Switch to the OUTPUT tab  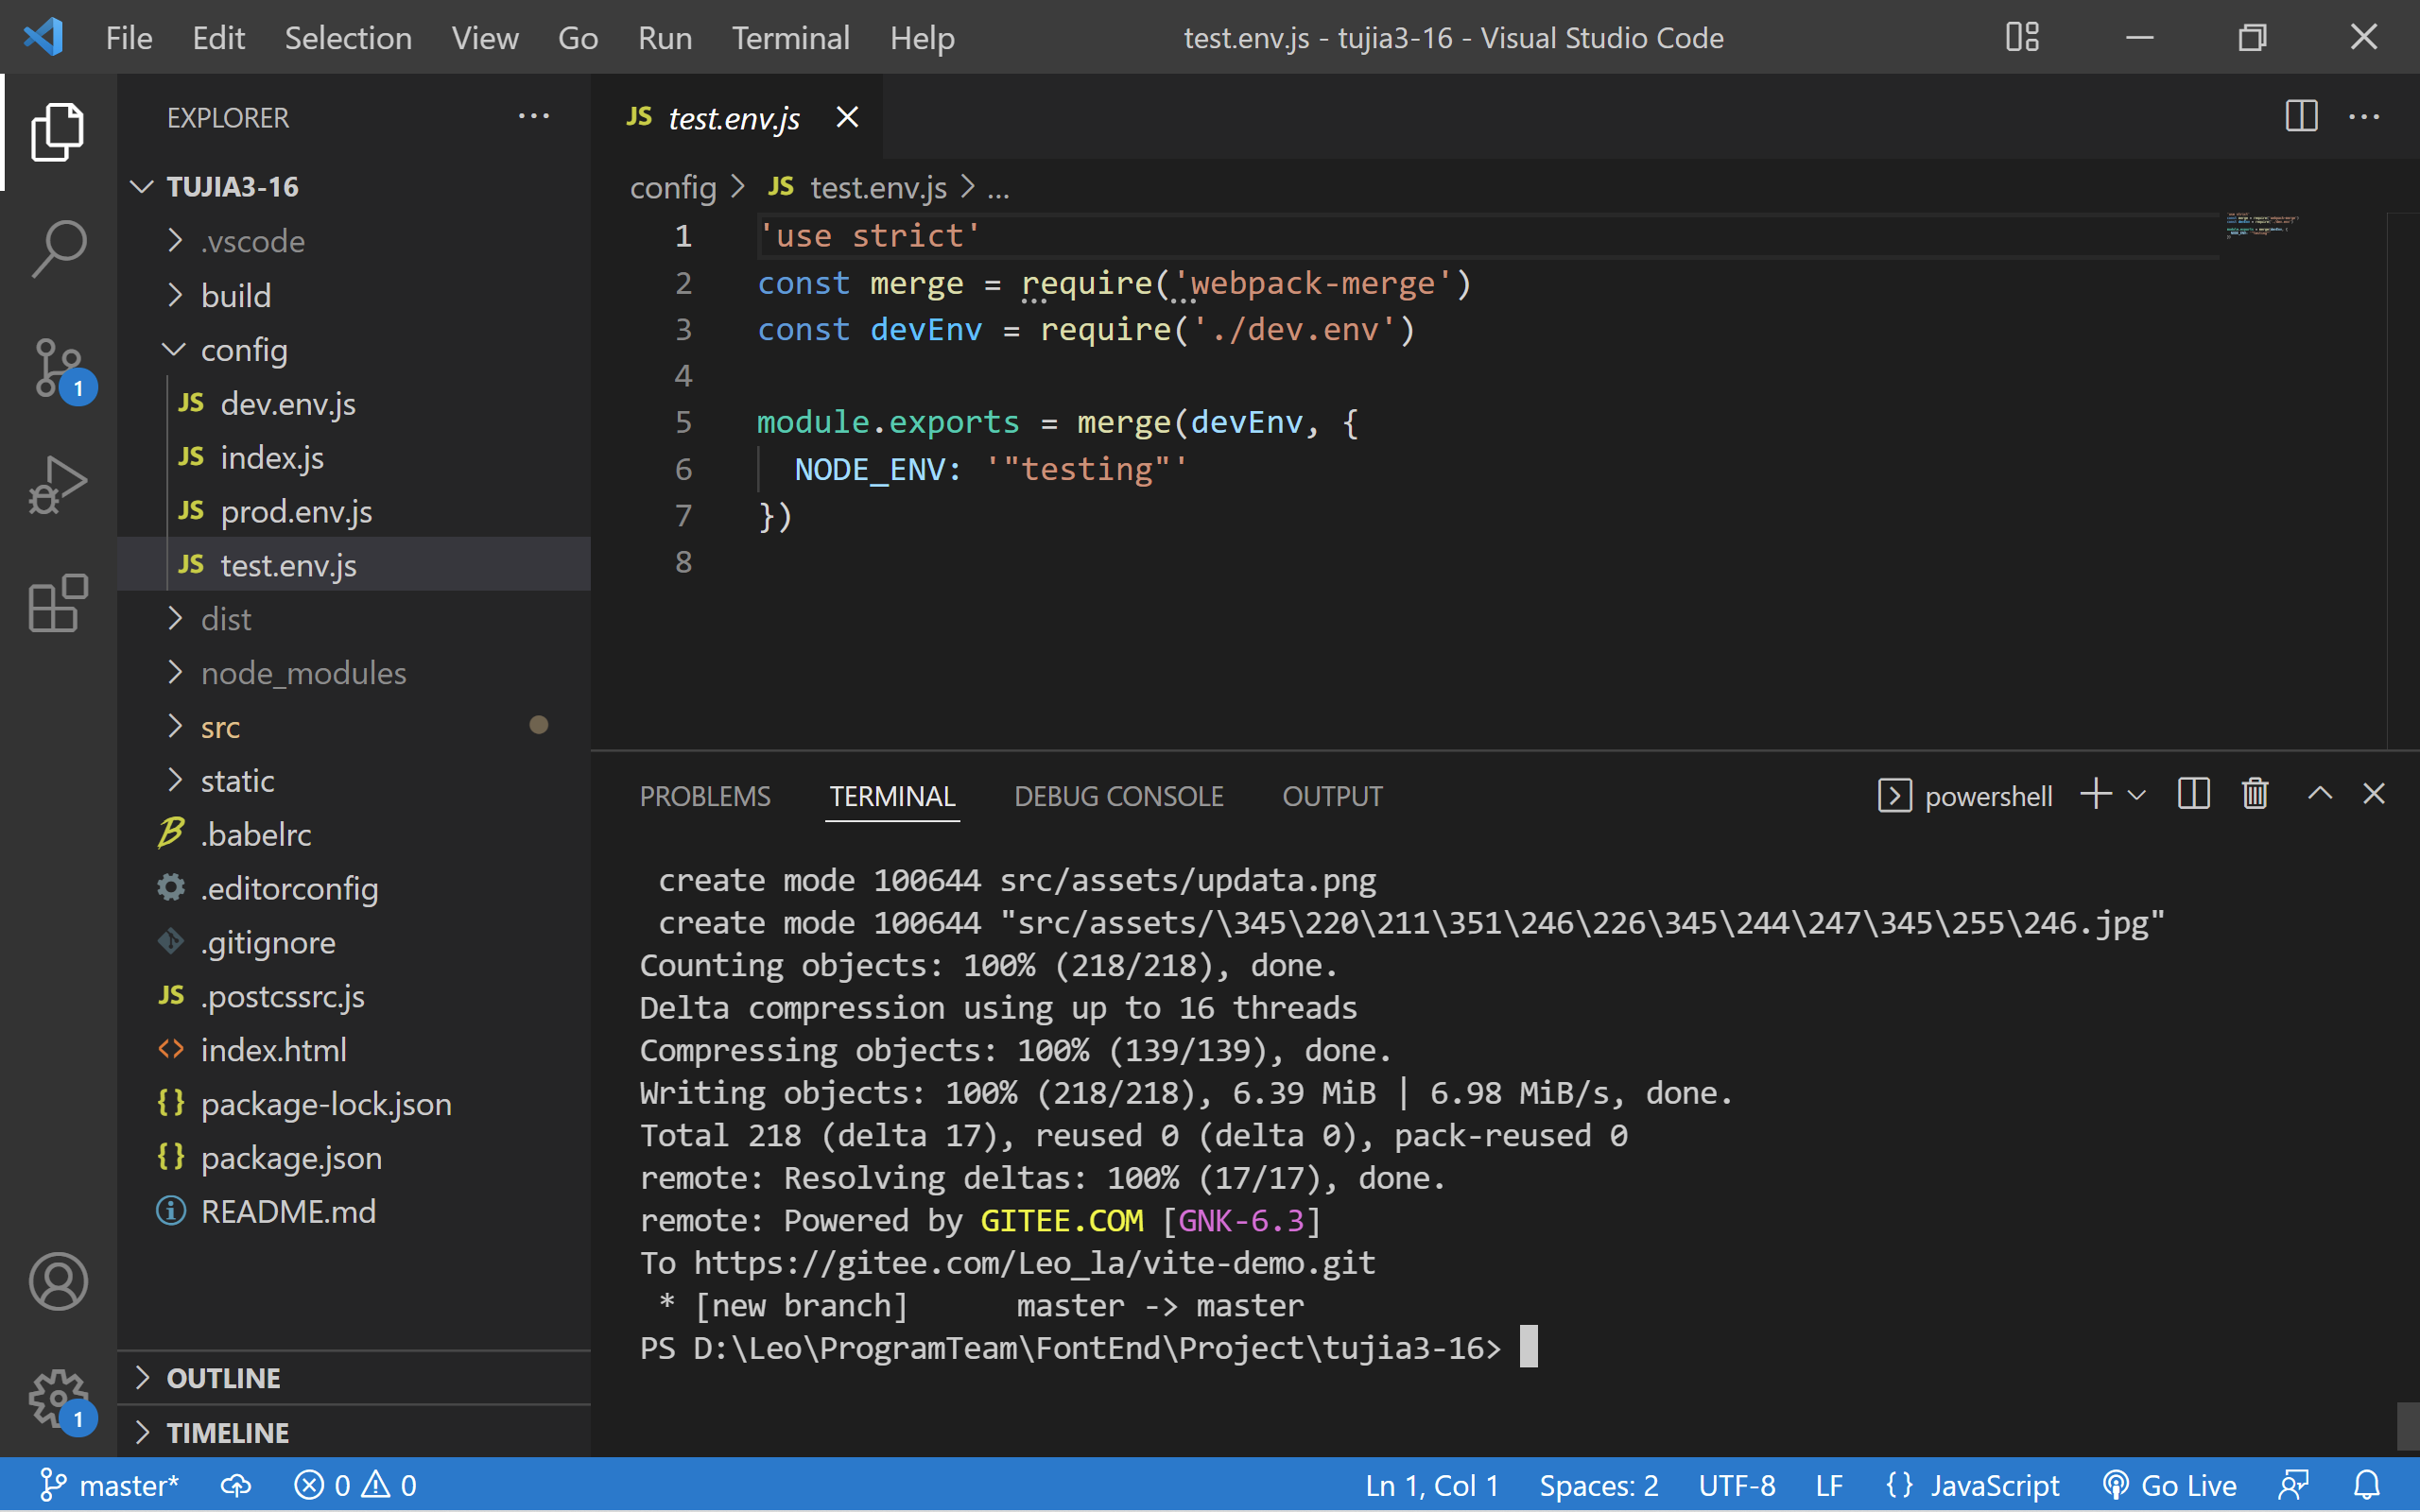(1332, 796)
